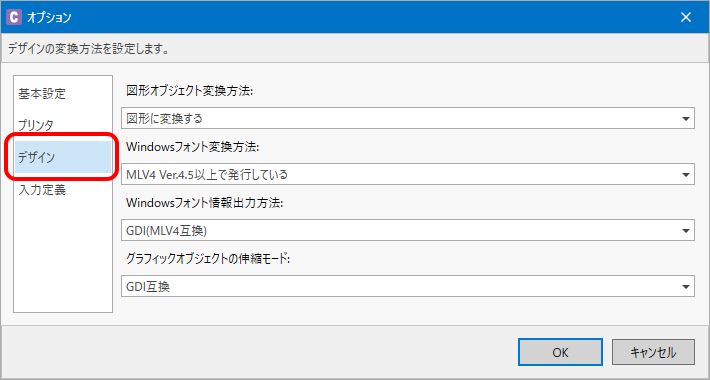
Task: Select the デザイン item in the sidebar
Action: (63, 157)
